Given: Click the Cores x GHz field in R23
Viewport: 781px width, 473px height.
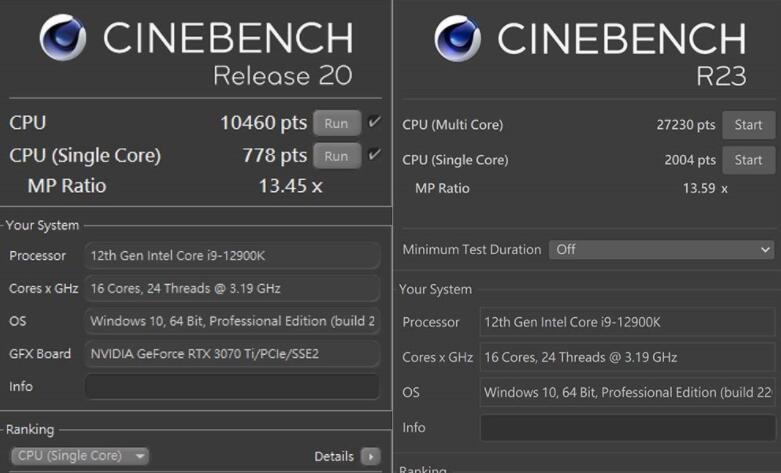Looking at the screenshot, I should 627,357.
